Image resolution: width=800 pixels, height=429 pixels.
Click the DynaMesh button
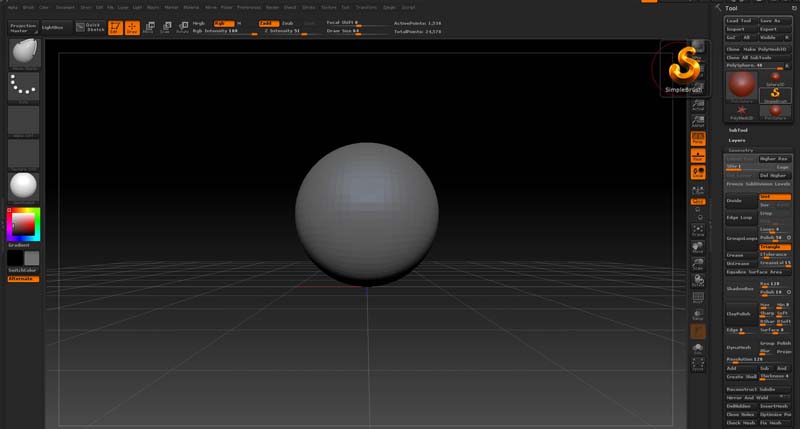(x=741, y=347)
